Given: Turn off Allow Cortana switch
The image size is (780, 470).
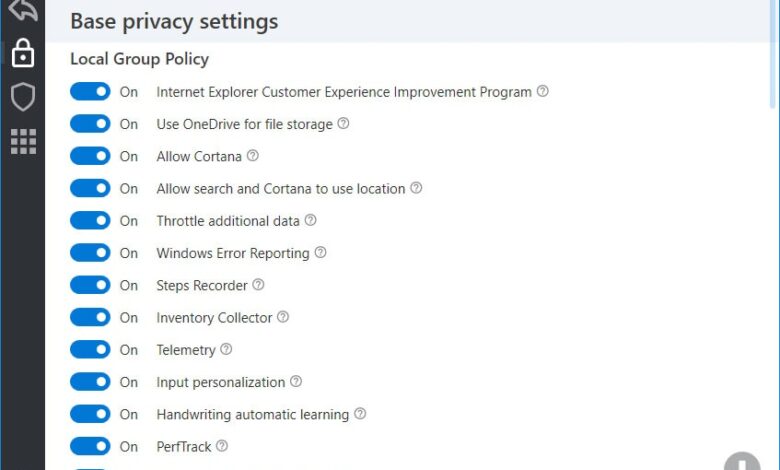Looking at the screenshot, I should coord(90,156).
